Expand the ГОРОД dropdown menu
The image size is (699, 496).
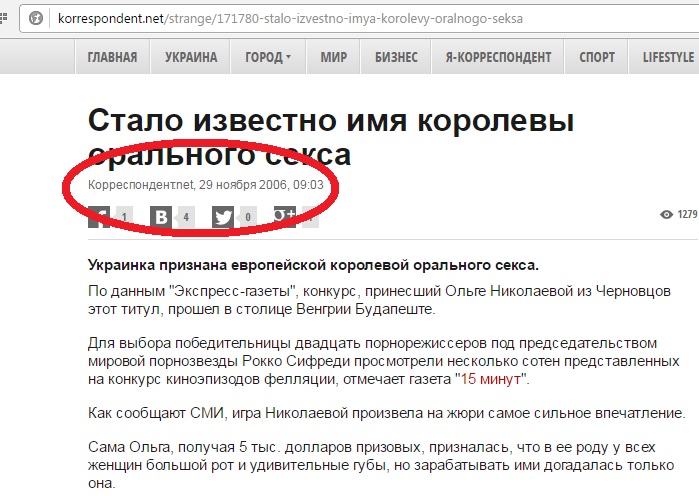(x=268, y=57)
